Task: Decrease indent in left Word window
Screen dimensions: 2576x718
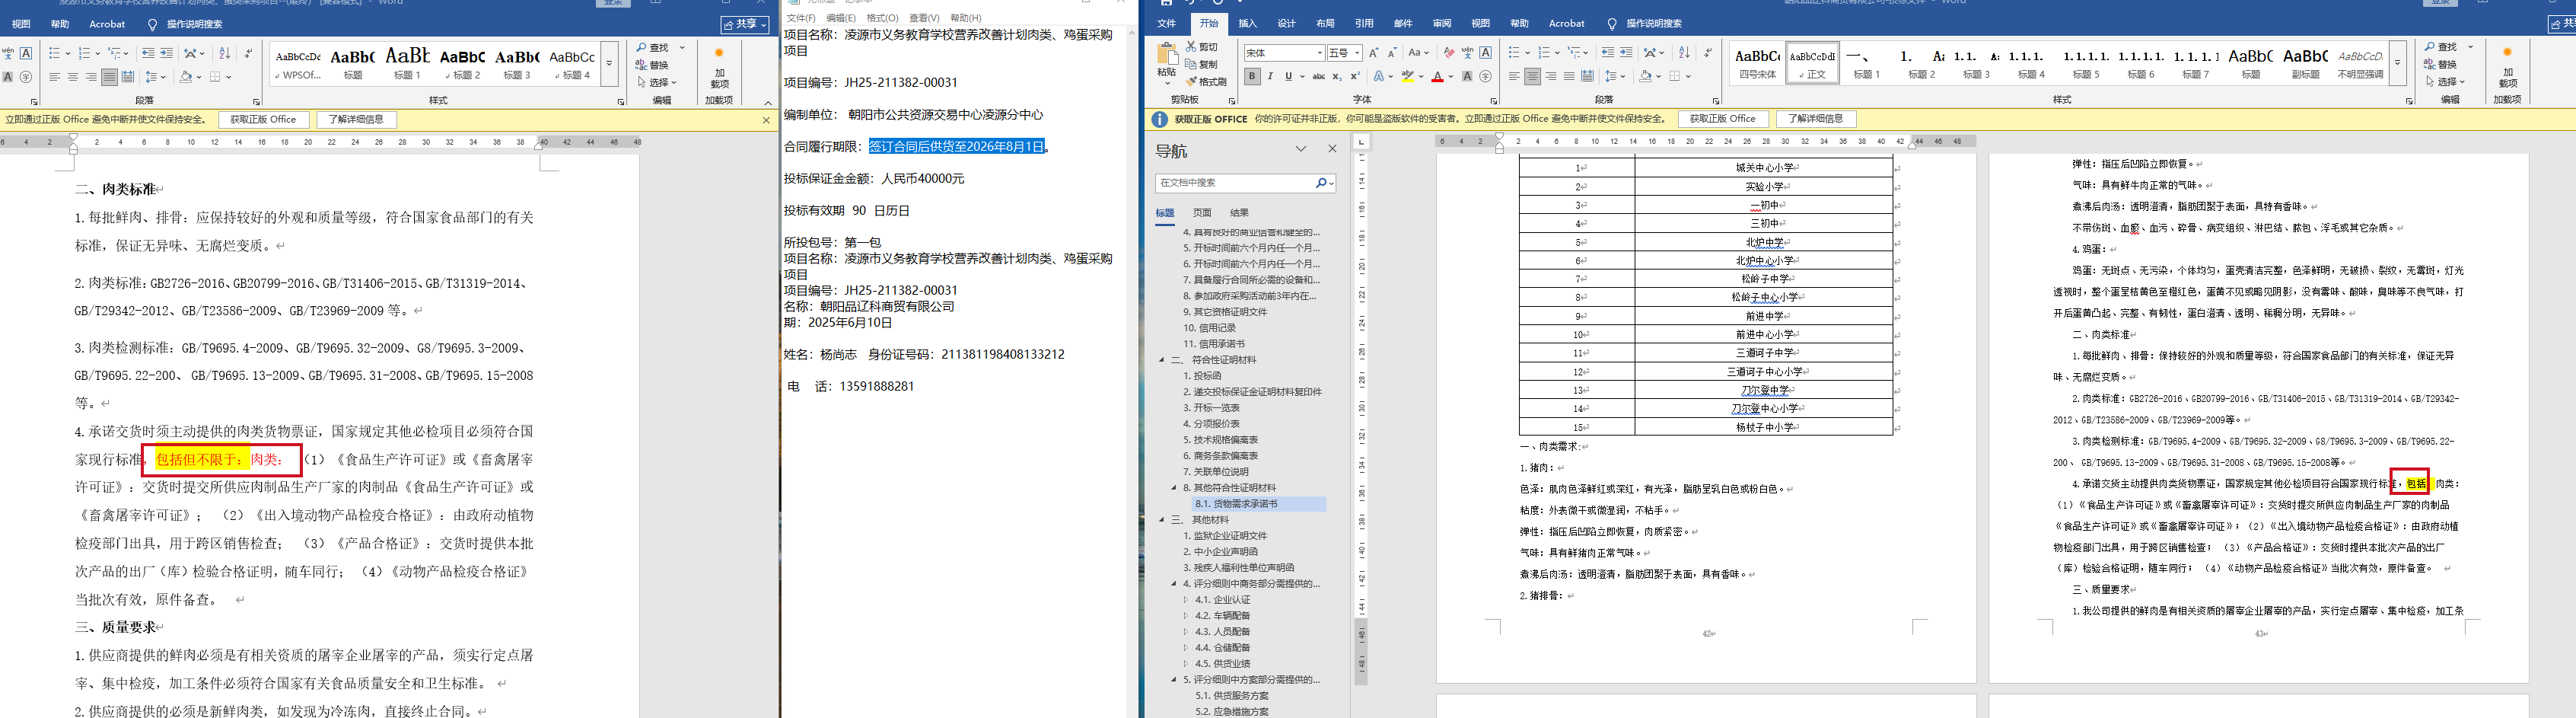Action: tap(148, 53)
